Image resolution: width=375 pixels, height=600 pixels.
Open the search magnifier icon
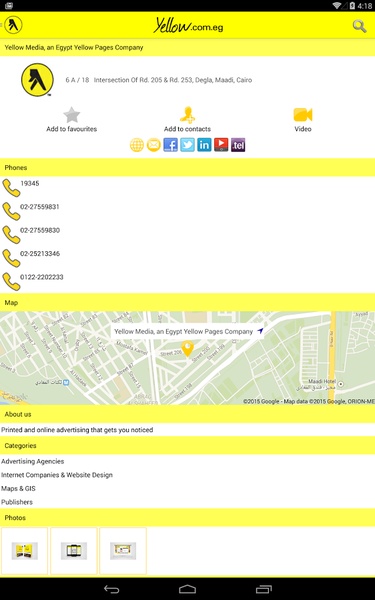(359, 26)
